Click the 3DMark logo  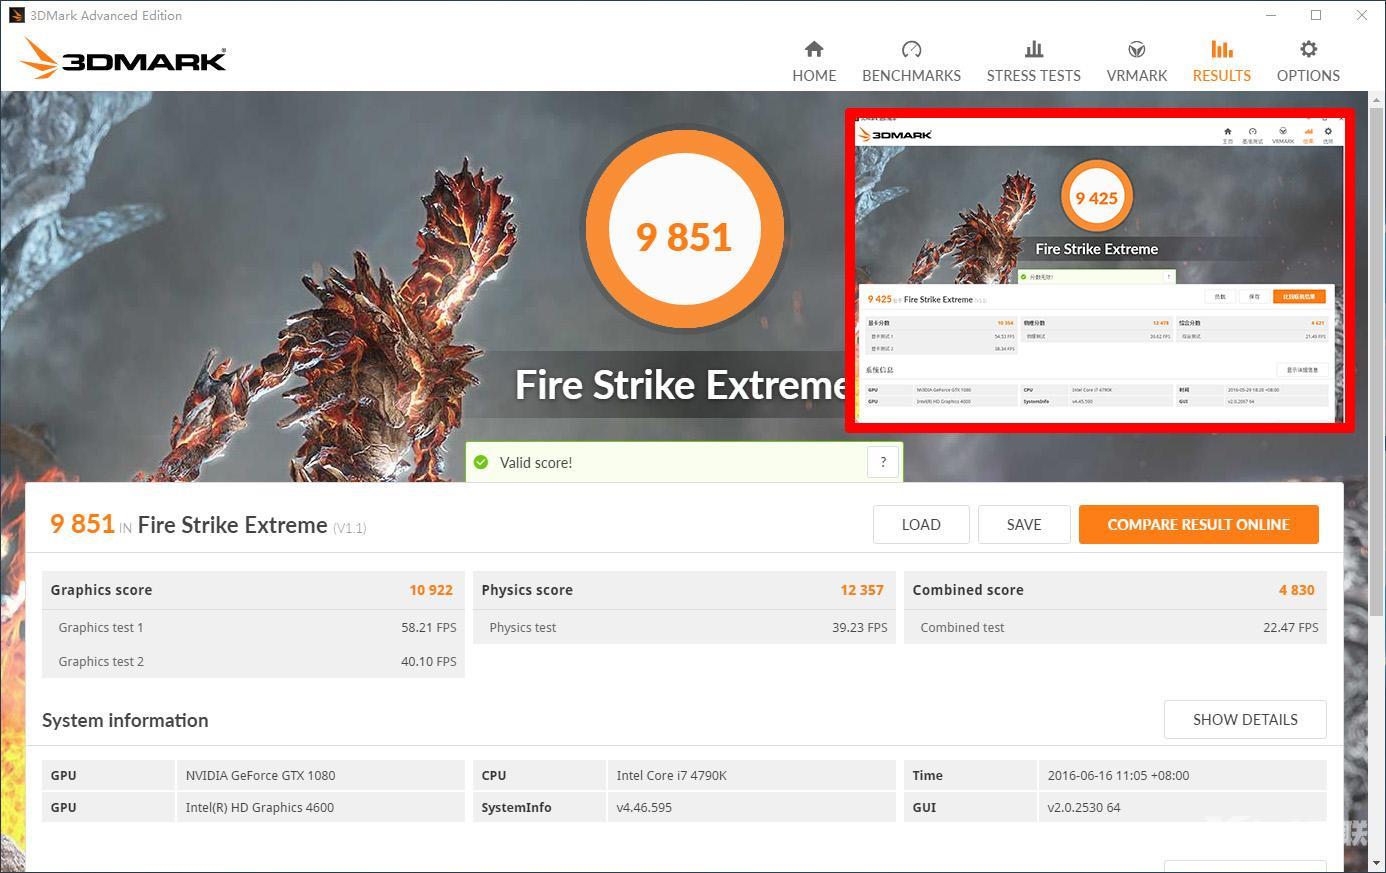(x=123, y=59)
